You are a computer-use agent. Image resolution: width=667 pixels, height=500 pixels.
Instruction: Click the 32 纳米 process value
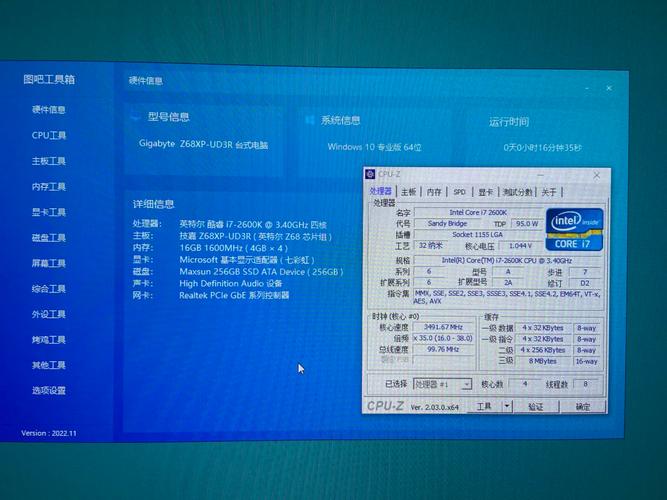[x=430, y=246]
